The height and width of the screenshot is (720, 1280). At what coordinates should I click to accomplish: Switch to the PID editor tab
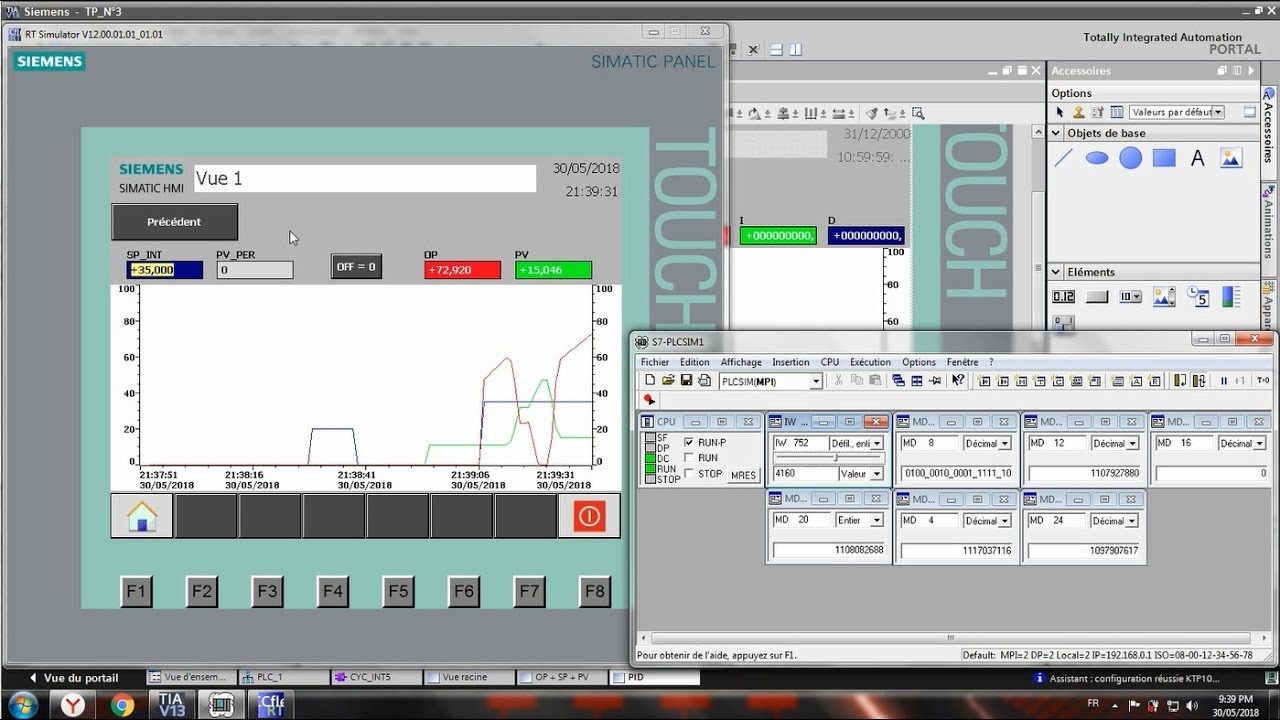click(656, 677)
